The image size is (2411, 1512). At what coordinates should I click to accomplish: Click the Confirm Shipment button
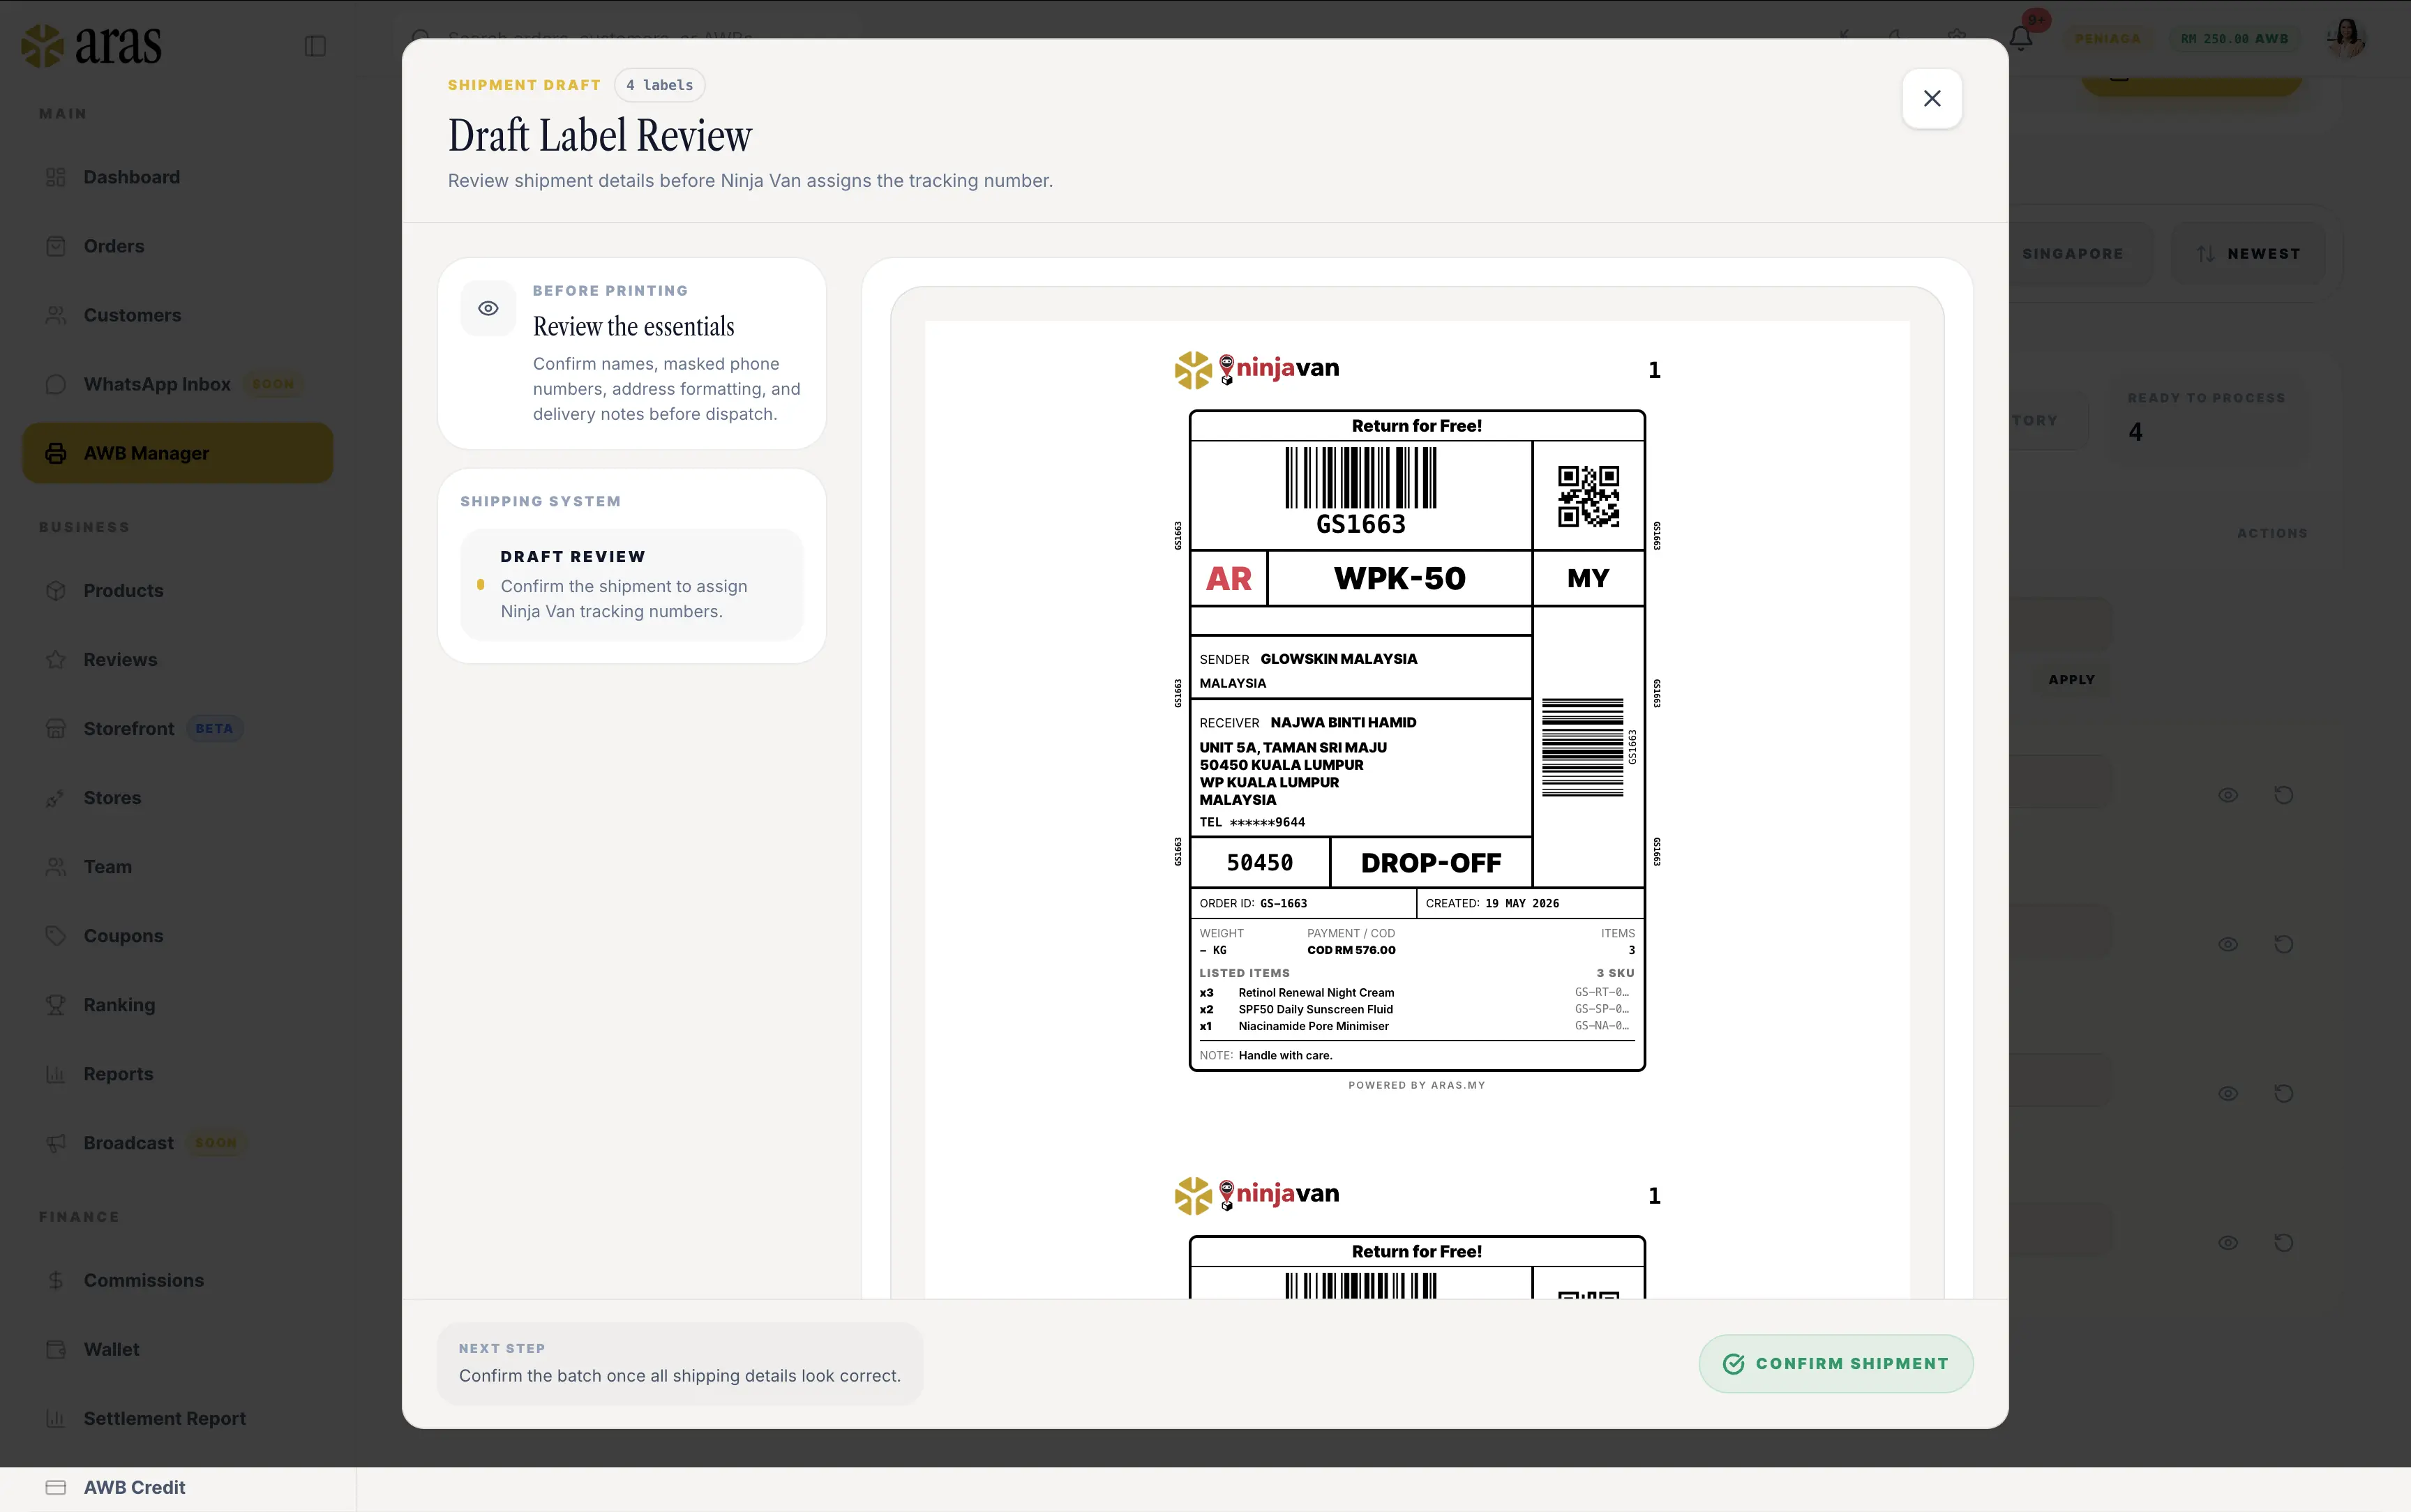click(1835, 1363)
